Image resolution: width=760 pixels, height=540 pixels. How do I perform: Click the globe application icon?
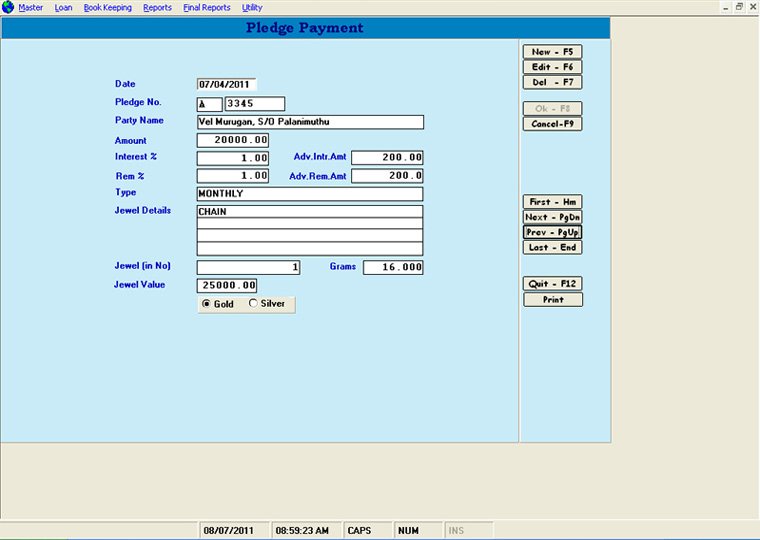point(8,7)
